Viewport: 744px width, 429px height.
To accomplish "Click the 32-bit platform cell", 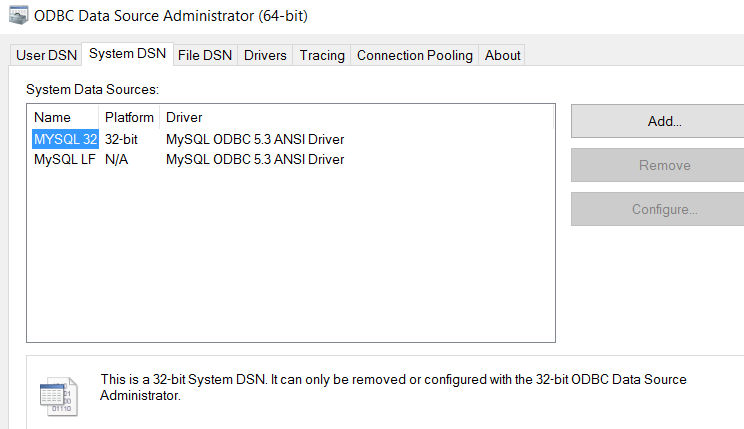I will [x=121, y=140].
